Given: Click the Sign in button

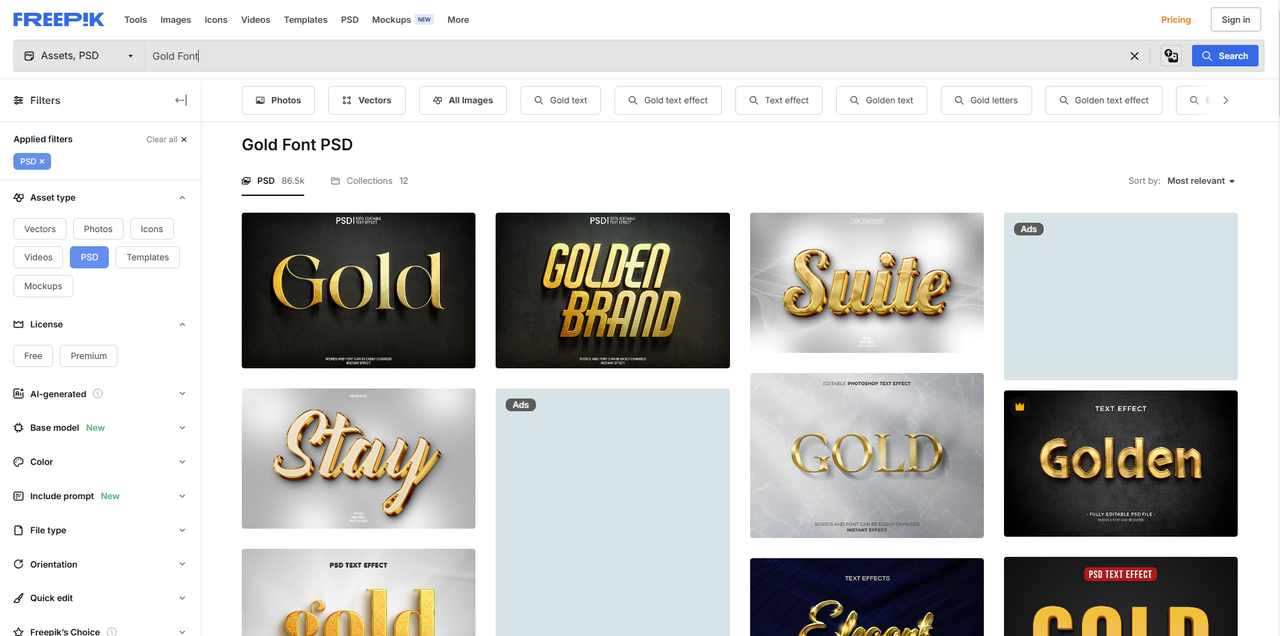Looking at the screenshot, I should point(1236,20).
